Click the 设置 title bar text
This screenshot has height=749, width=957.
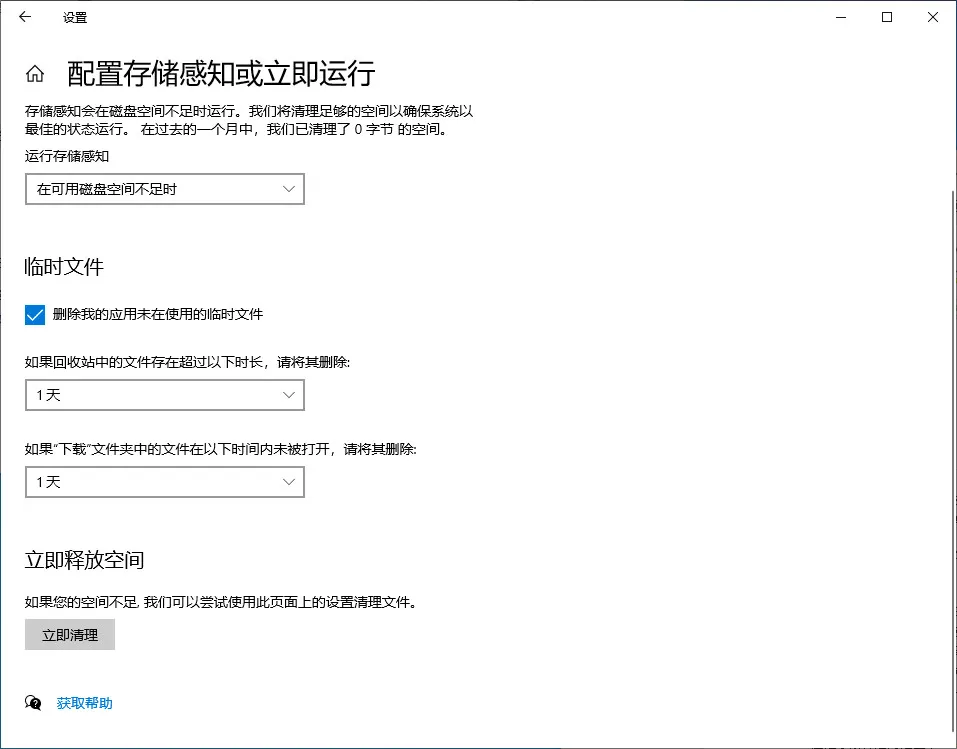73,17
